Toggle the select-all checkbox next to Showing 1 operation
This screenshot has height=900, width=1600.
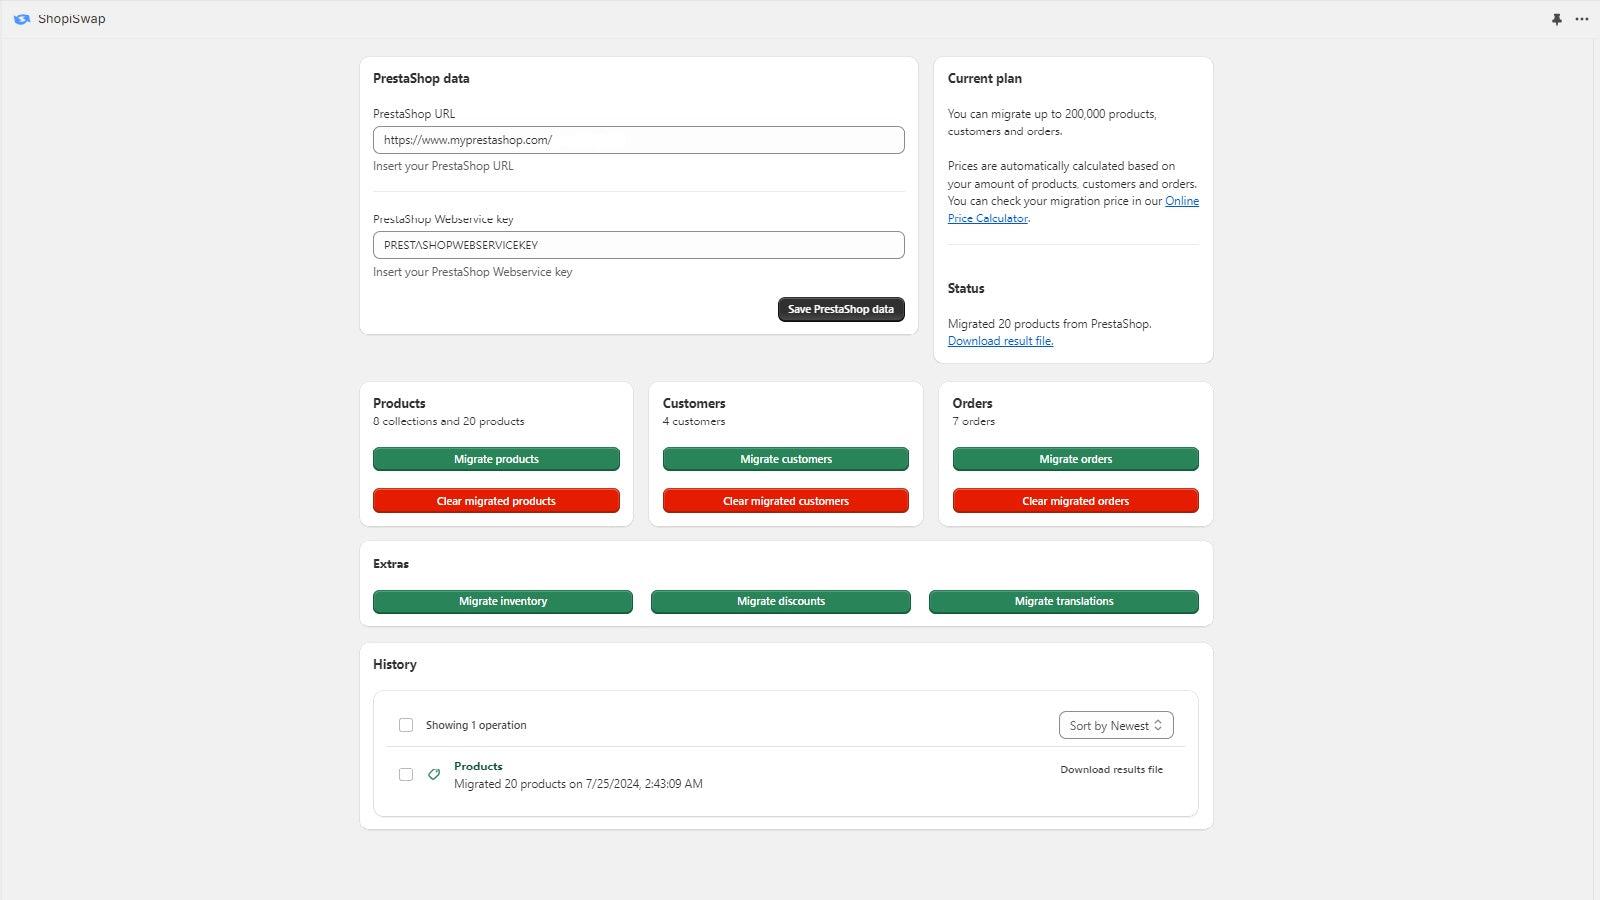[406, 724]
